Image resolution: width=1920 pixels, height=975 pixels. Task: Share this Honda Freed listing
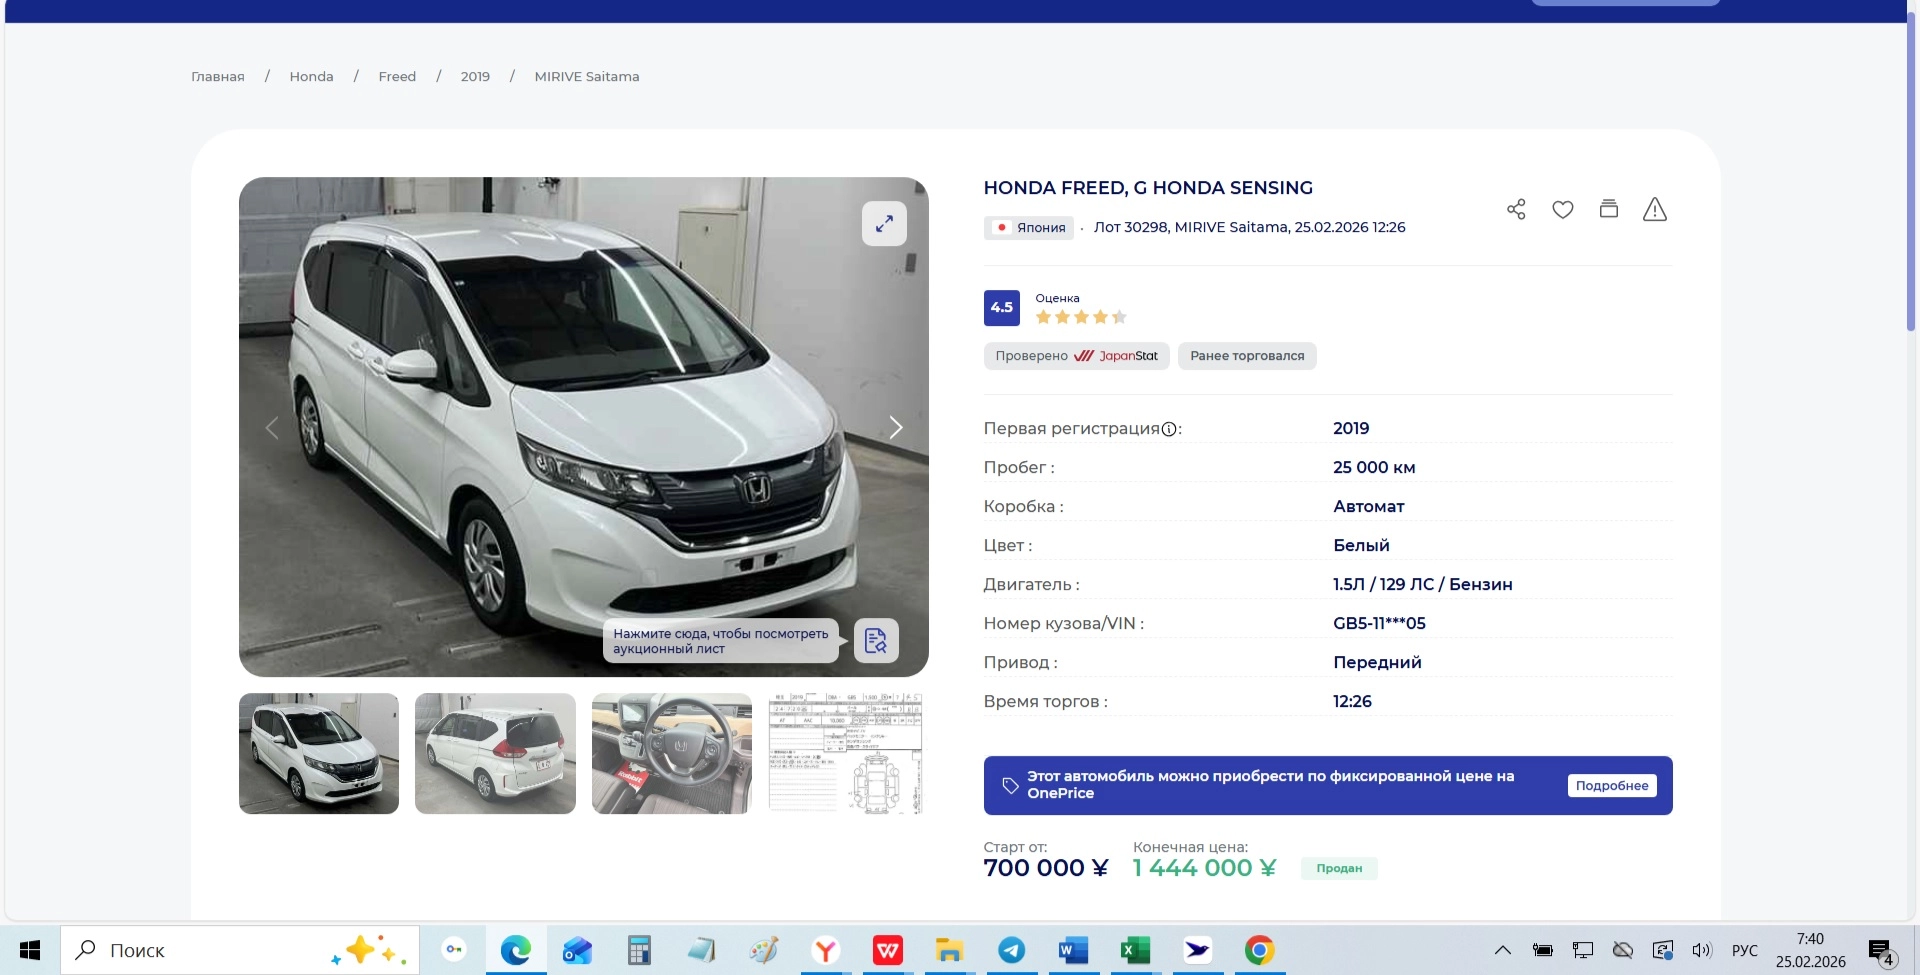(1516, 209)
